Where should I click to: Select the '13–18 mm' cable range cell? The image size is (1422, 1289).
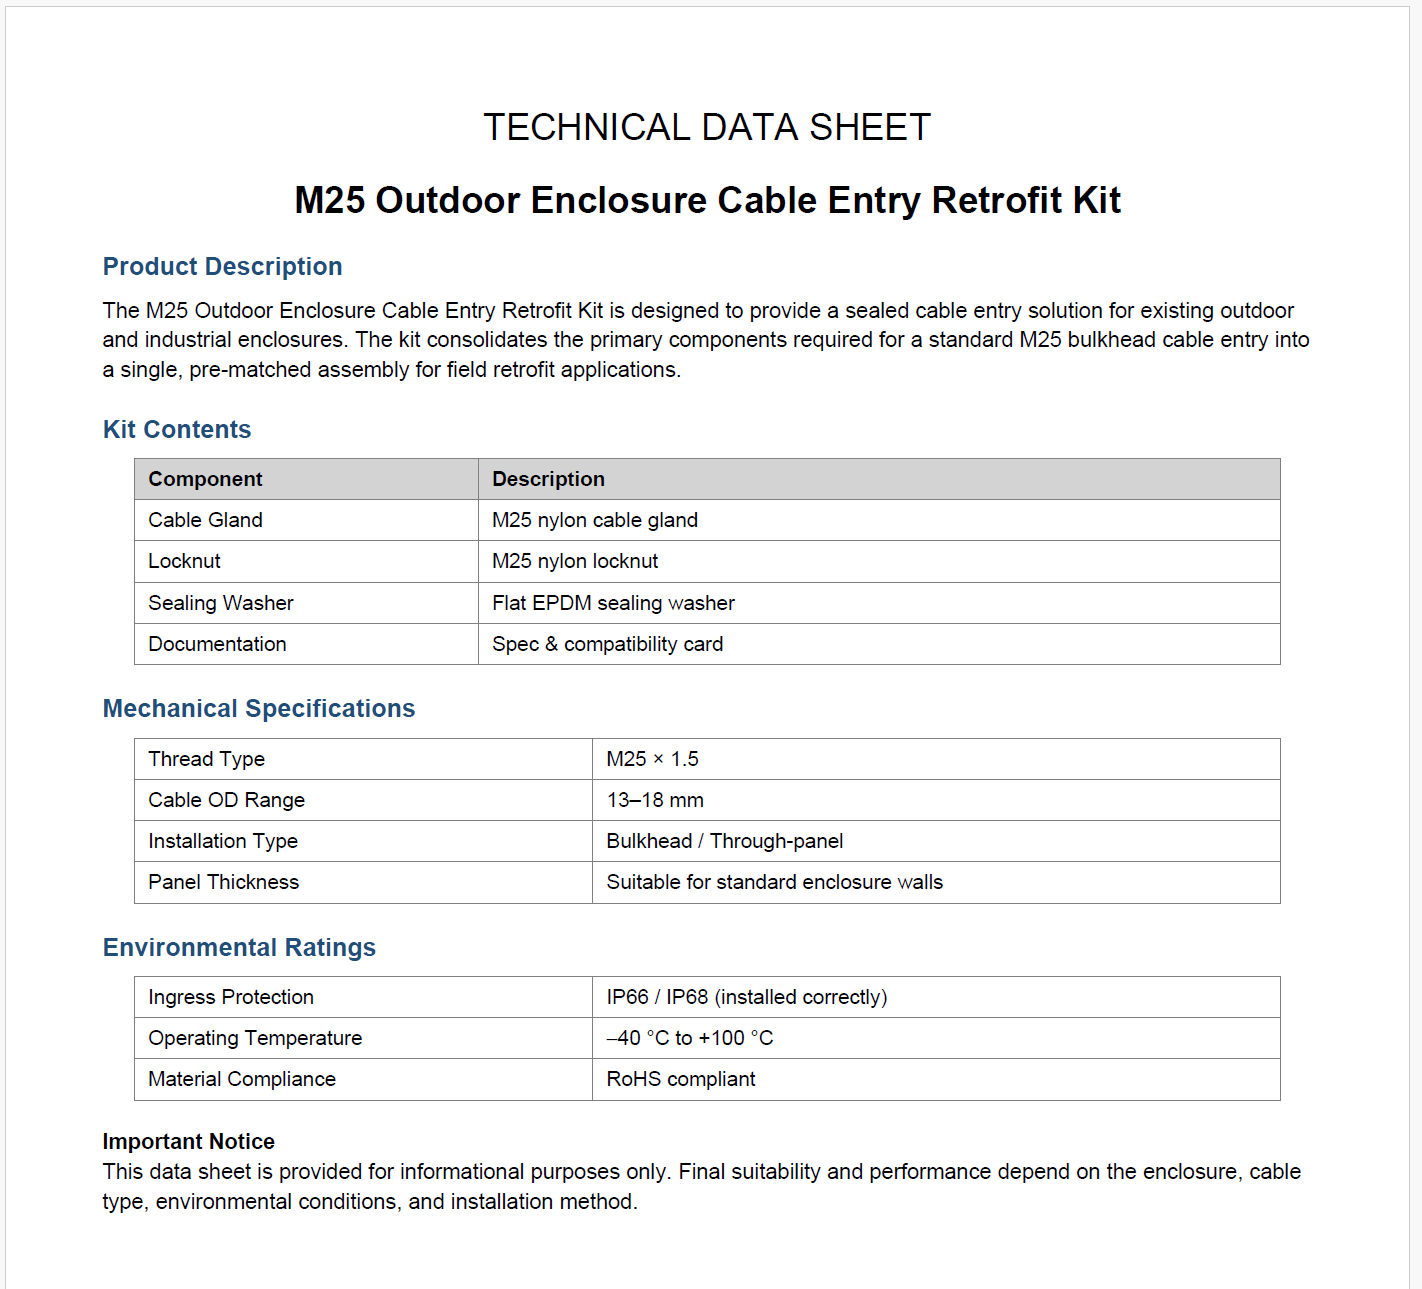pyautogui.click(x=655, y=800)
